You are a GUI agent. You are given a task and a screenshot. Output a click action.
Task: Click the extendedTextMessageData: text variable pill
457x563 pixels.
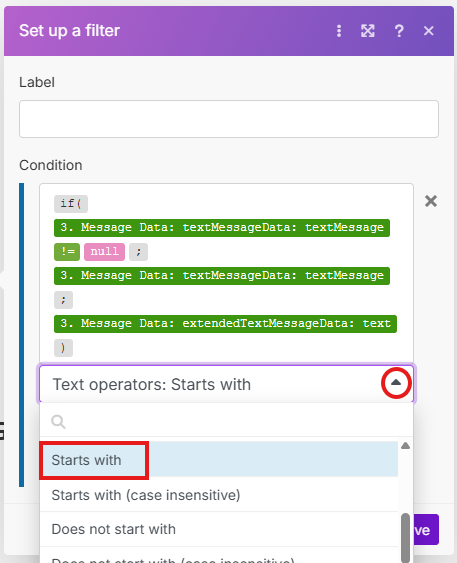pyautogui.click(x=225, y=324)
